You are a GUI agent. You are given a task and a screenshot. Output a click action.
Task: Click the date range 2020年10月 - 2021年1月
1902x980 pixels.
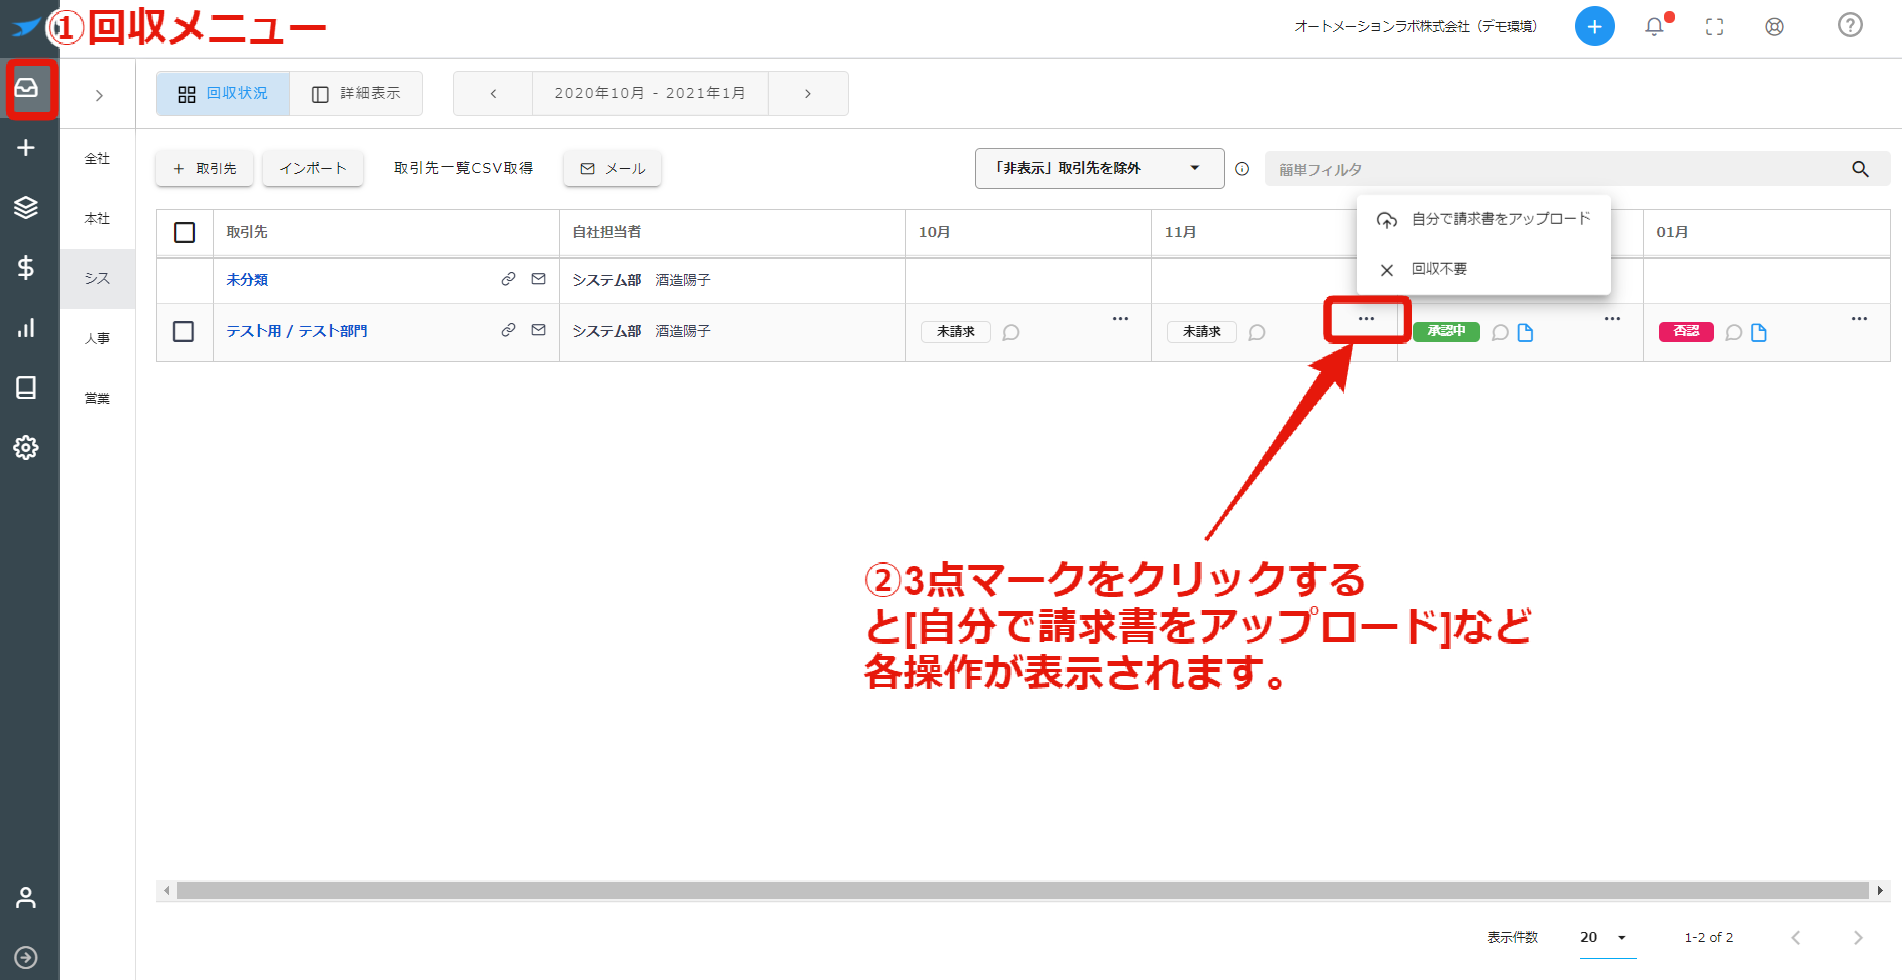[650, 93]
